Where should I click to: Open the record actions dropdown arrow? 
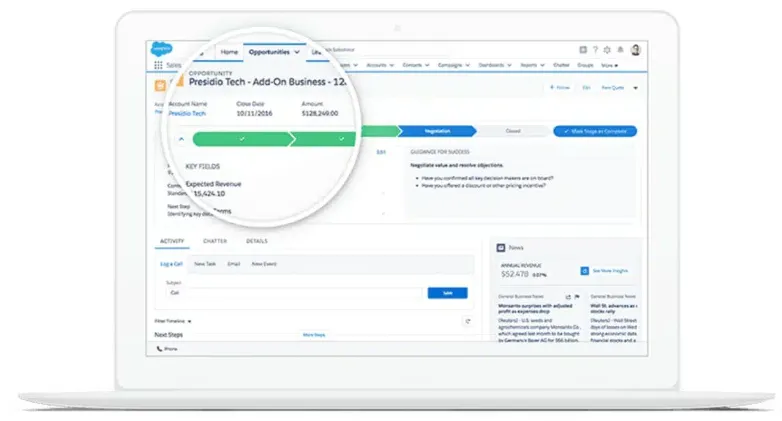coord(635,88)
